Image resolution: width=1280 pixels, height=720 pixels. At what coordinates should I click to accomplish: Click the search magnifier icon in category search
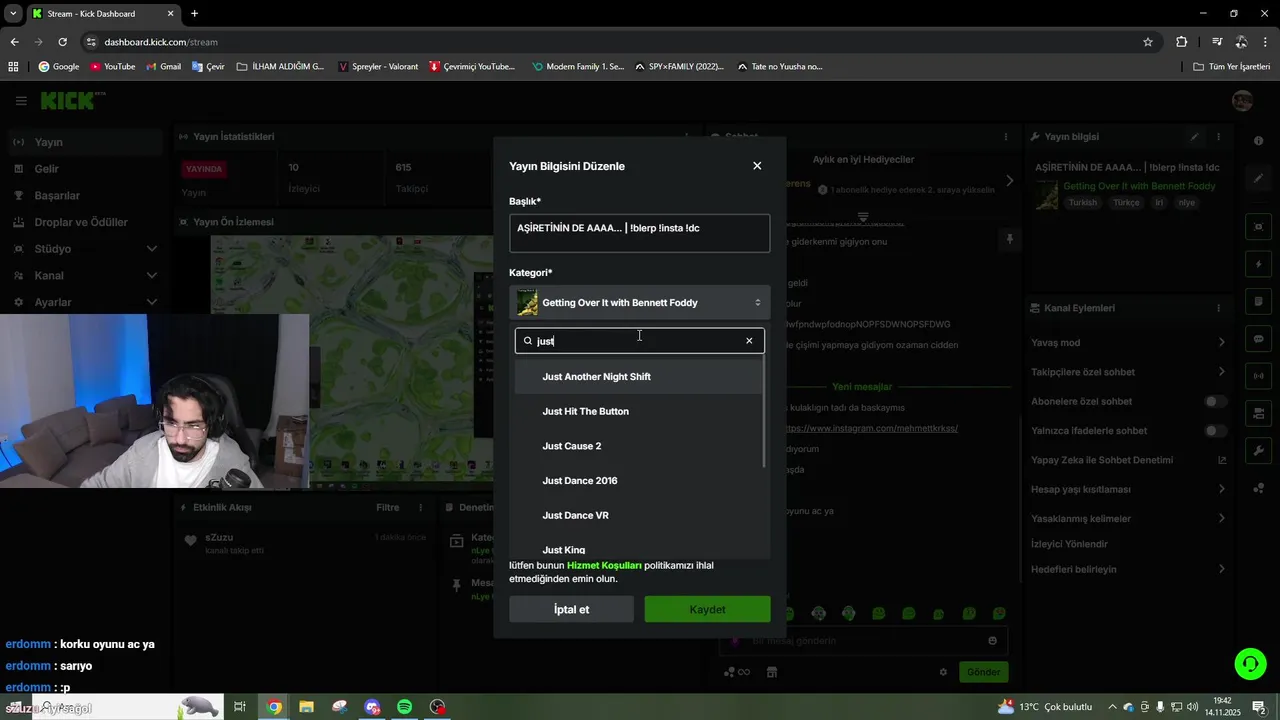528,341
